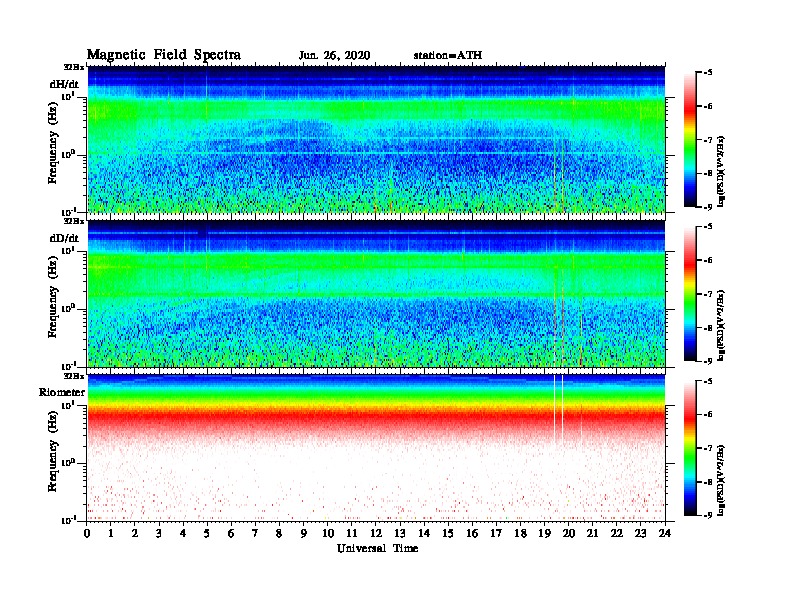Click hour tick label "23" on time axis
This screenshot has height=612, width=792.
(640, 534)
